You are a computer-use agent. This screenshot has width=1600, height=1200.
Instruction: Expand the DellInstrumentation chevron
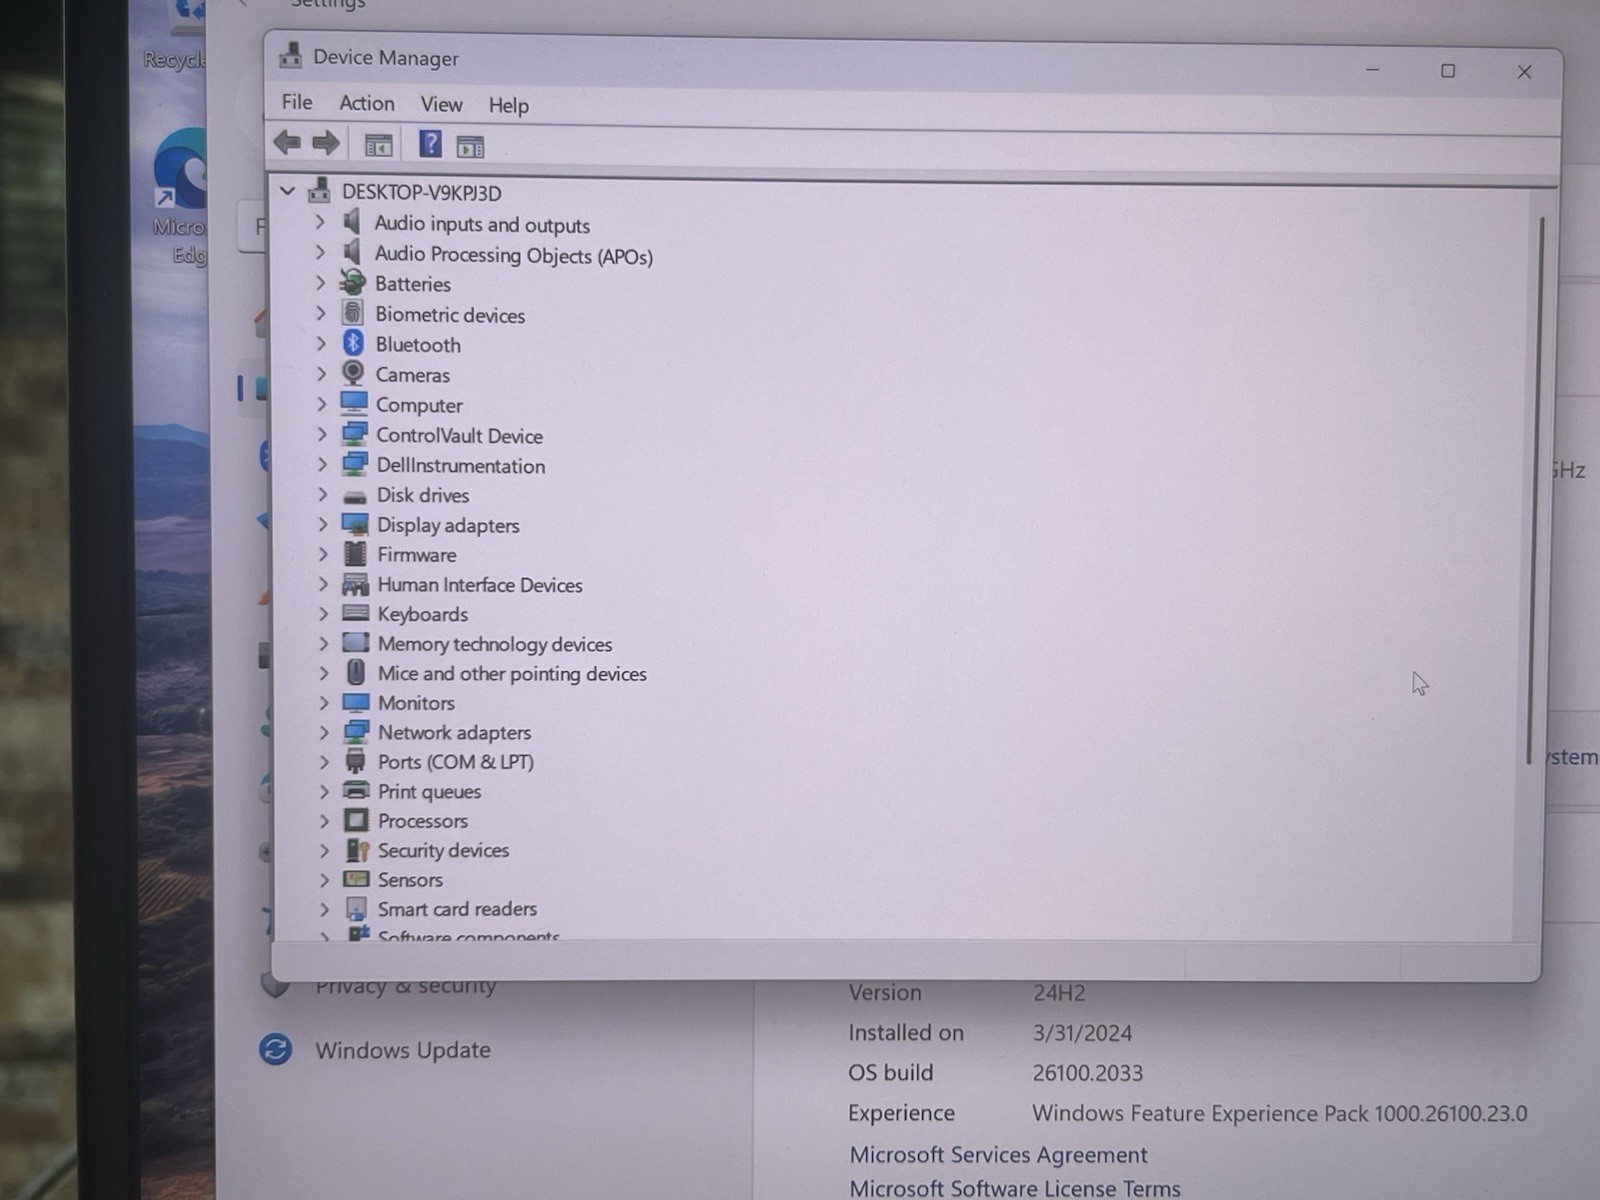click(x=322, y=464)
